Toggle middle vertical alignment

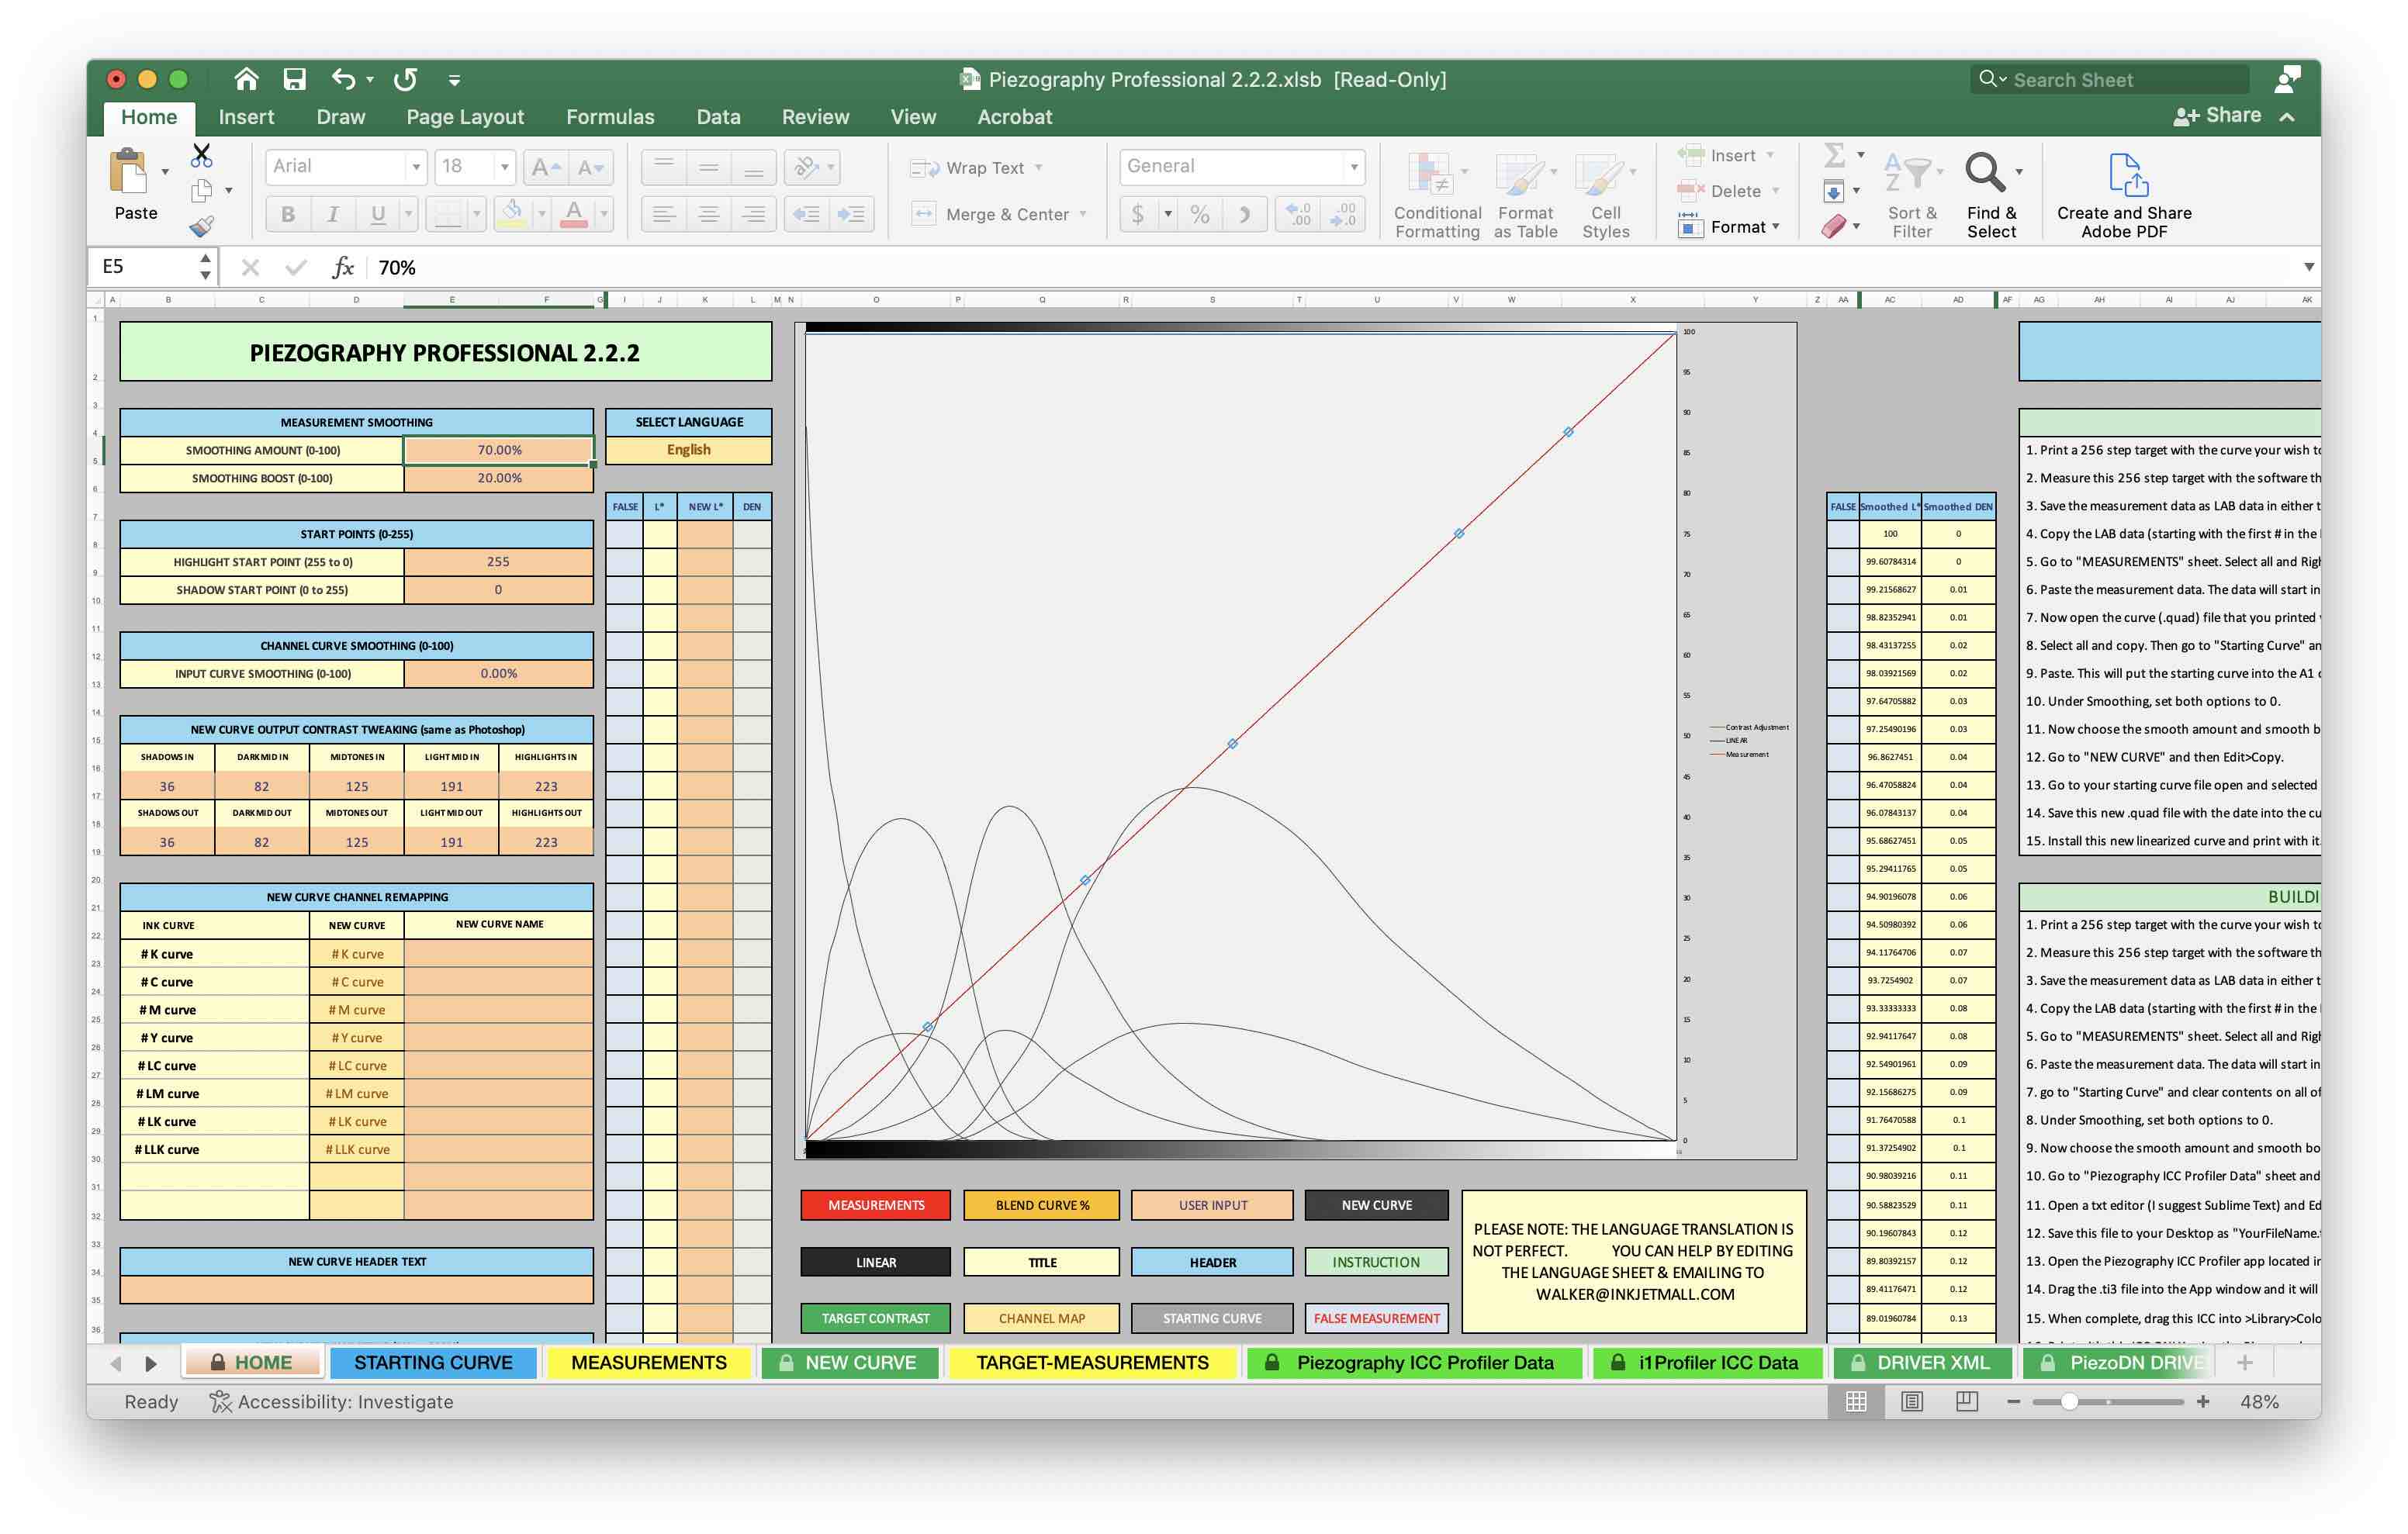[708, 167]
